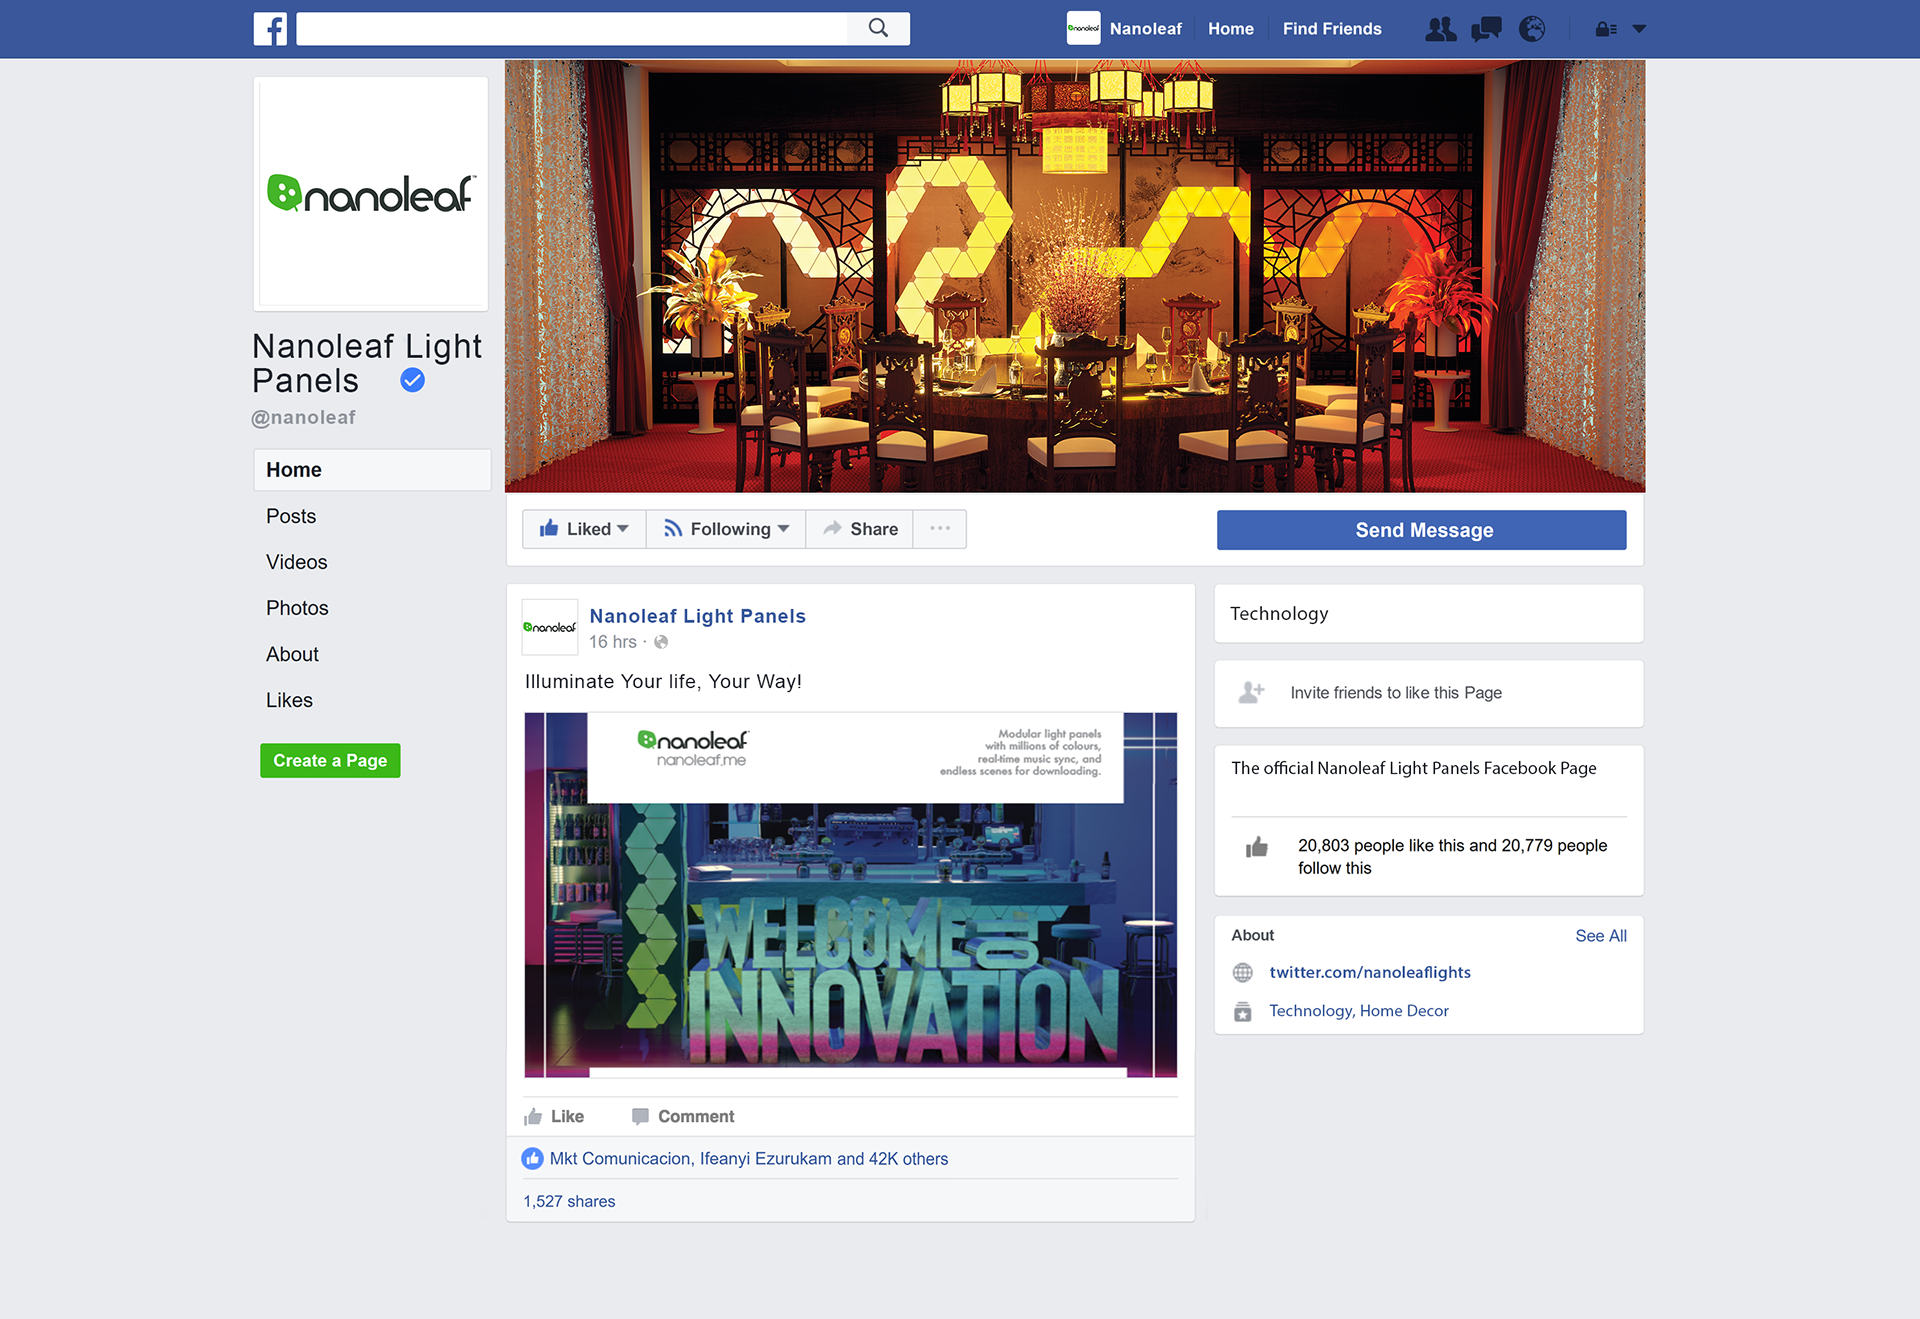Click the @nanoleaf username text

(x=303, y=418)
